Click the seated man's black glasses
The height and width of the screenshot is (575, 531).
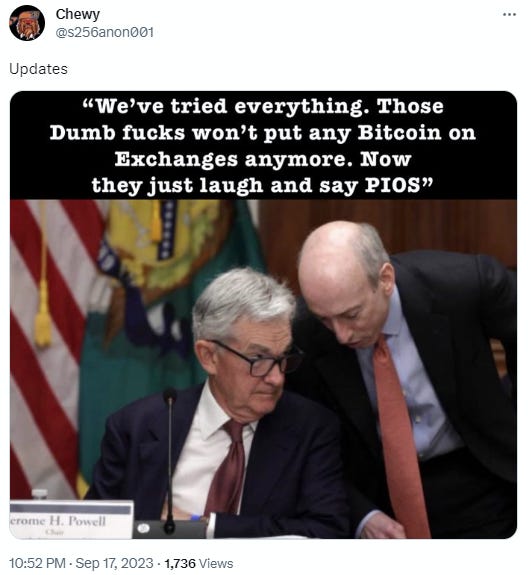(x=260, y=359)
